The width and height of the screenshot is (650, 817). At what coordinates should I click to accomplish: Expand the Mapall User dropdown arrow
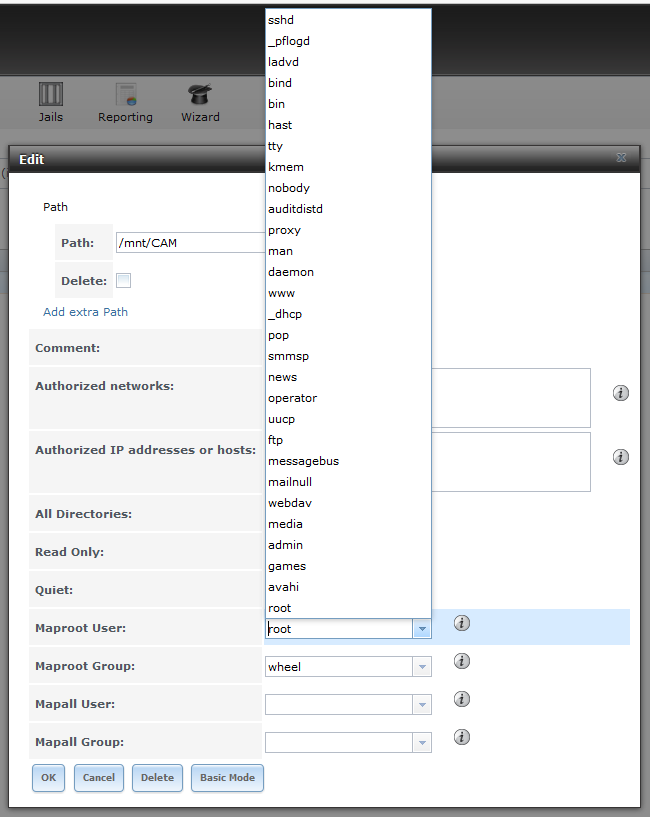coord(422,705)
